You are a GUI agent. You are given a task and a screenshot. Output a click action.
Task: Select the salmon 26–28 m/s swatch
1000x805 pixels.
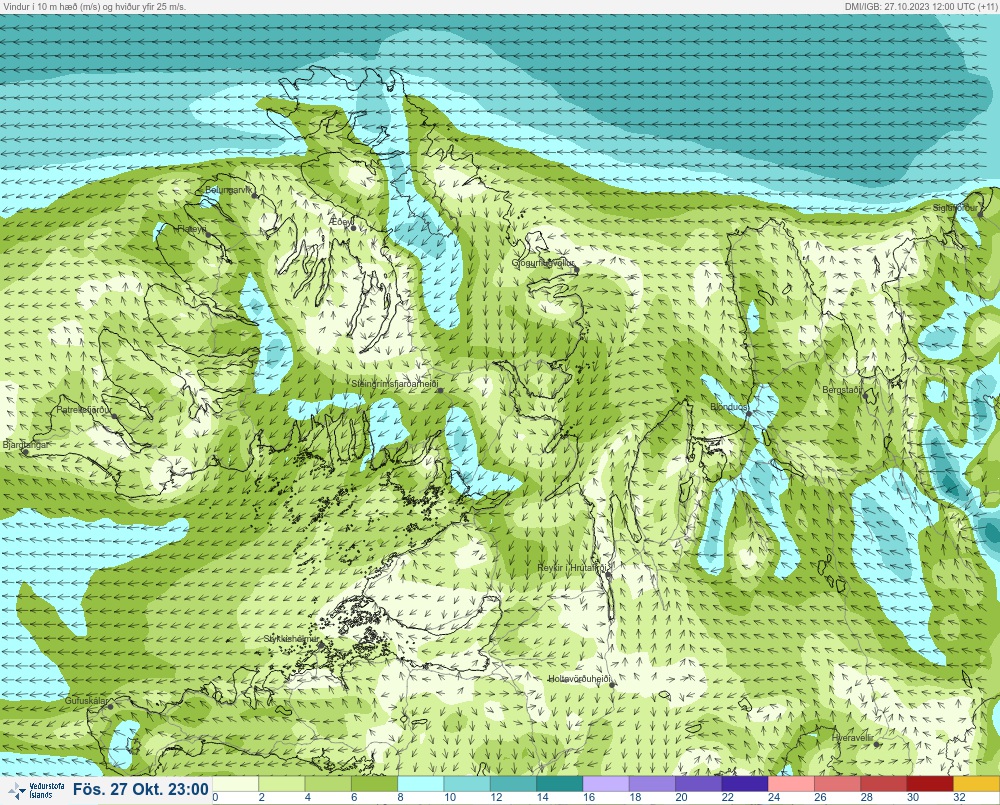[x=837, y=784]
